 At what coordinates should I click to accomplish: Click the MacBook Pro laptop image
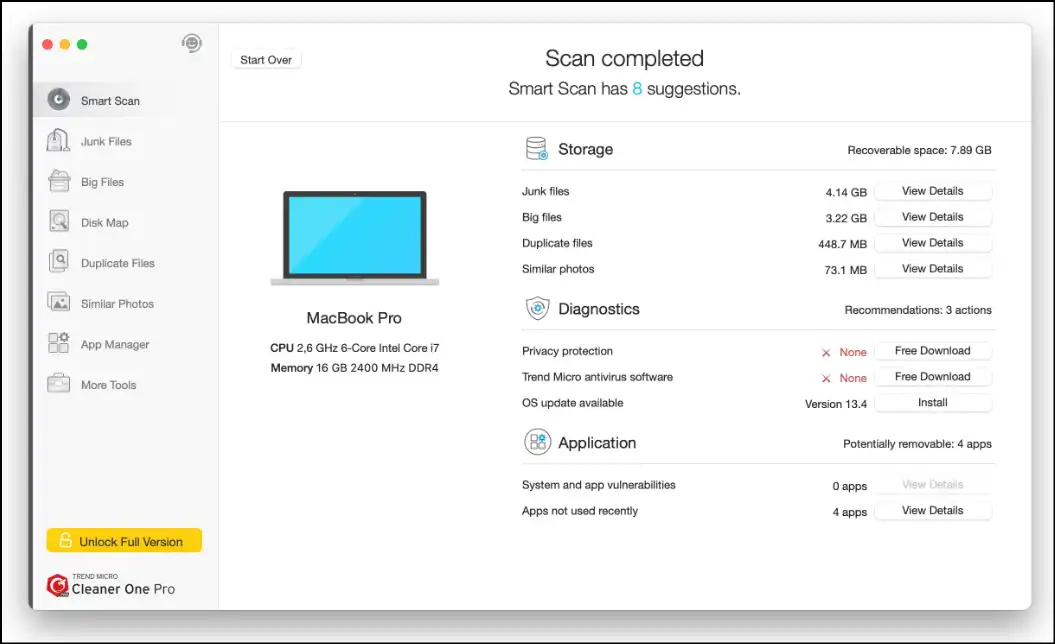point(354,239)
